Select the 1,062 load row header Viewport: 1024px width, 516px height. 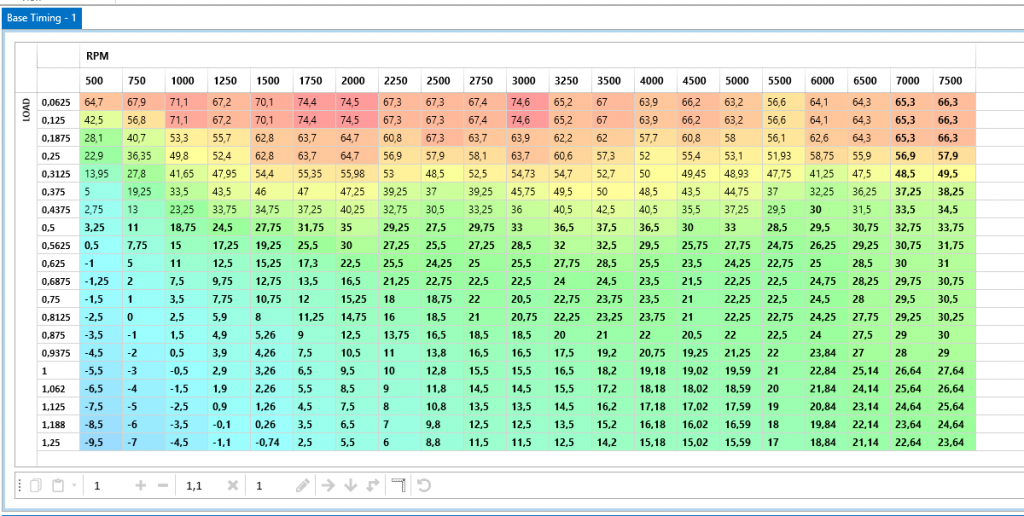point(58,389)
